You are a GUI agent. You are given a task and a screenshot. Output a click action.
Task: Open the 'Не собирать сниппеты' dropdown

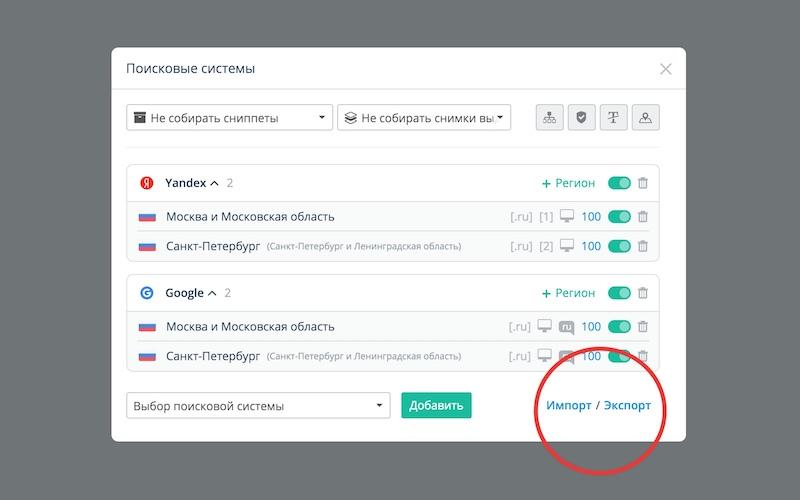click(x=229, y=117)
